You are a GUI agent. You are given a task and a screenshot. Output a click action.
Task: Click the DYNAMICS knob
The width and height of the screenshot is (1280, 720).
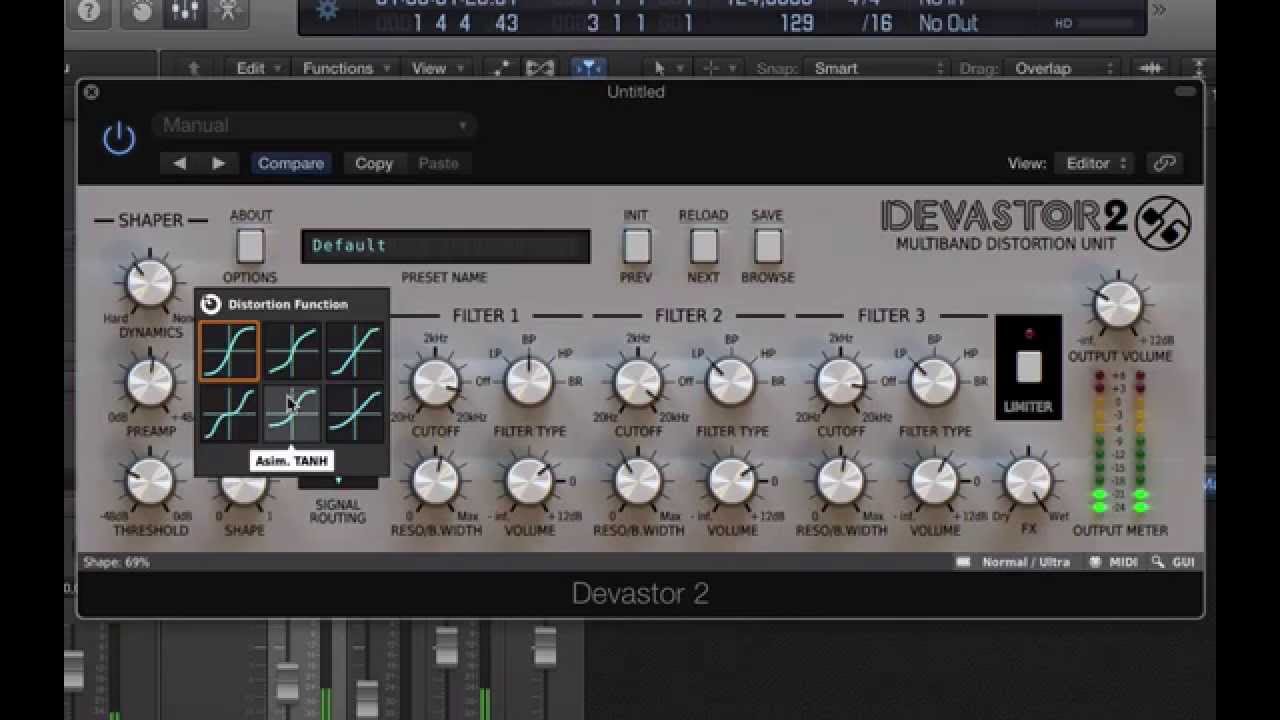[150, 283]
